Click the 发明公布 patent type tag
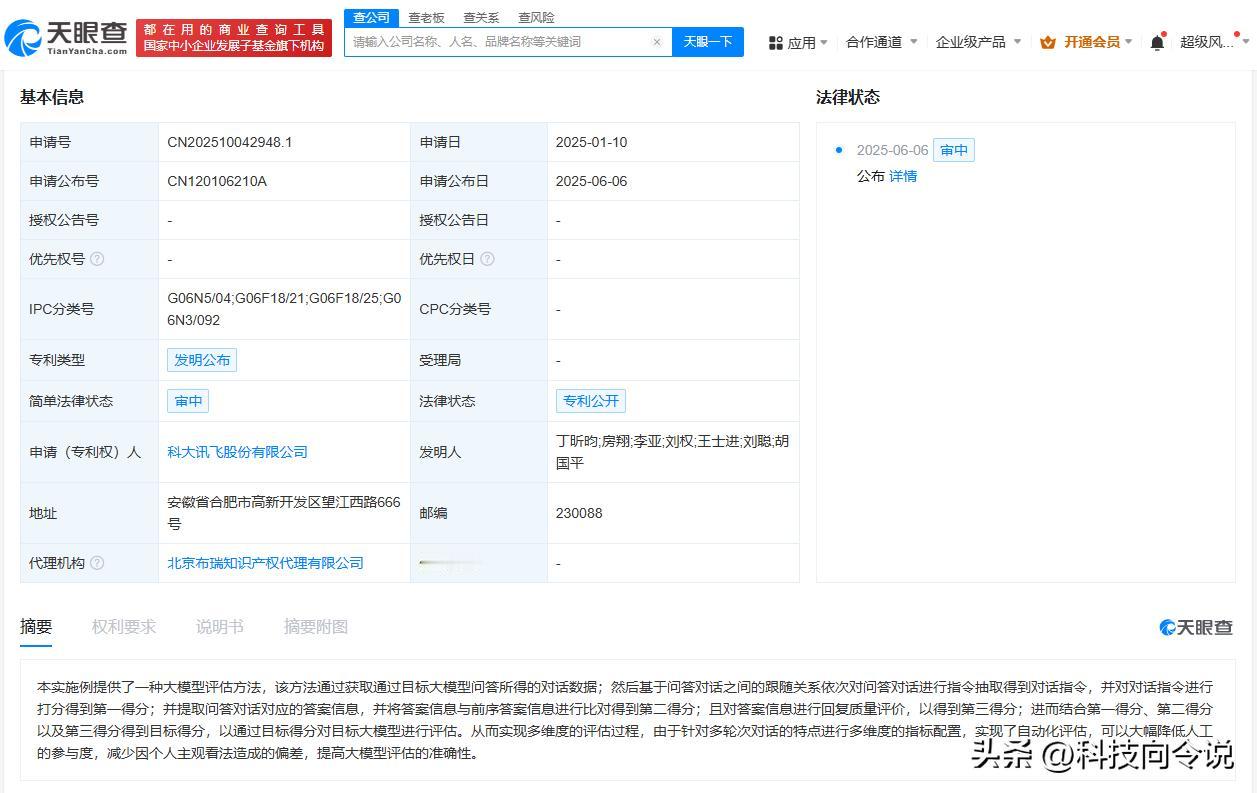Screen dimensions: 1257x793 (x=202, y=360)
